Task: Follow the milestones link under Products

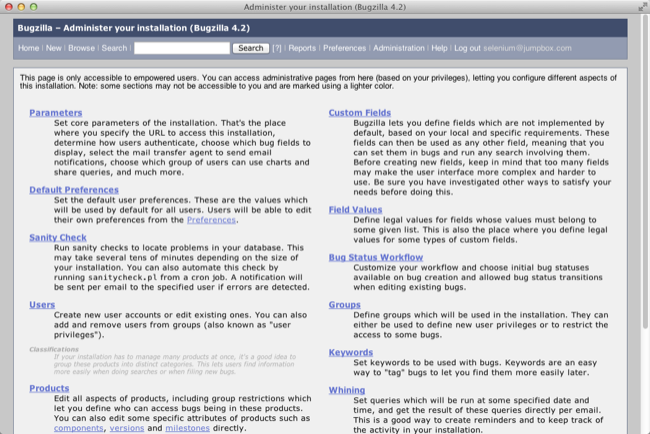Action: 187,428
